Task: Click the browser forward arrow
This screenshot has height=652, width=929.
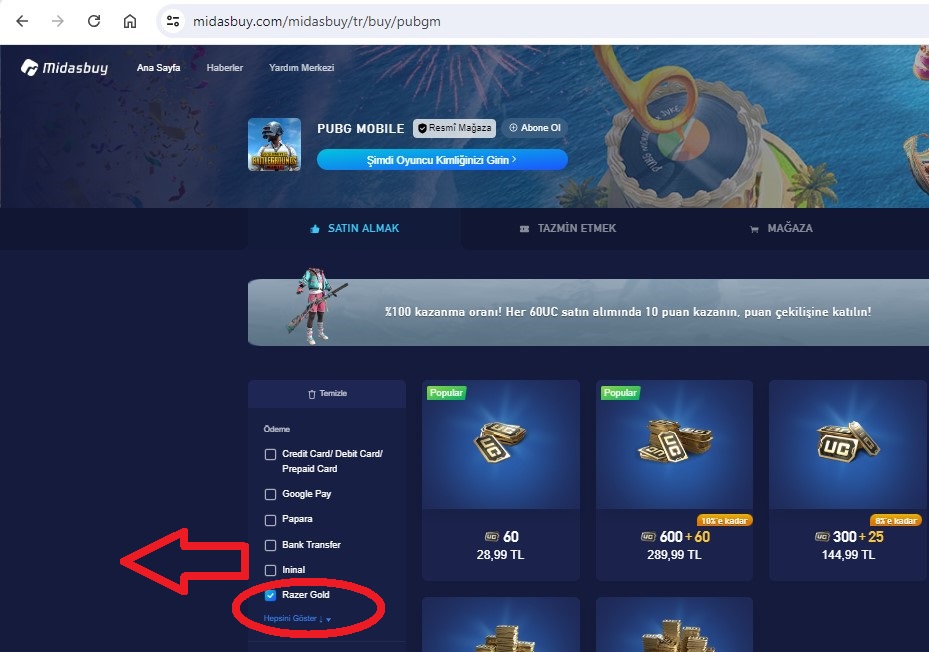Action: tap(57, 21)
